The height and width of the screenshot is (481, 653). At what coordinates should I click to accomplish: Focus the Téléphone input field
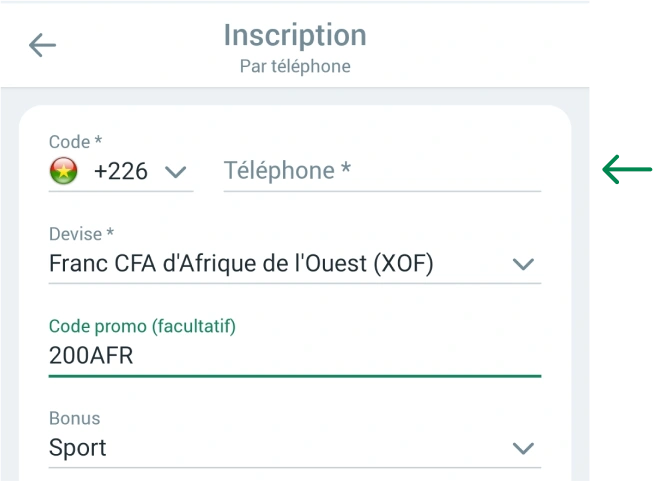click(380, 171)
